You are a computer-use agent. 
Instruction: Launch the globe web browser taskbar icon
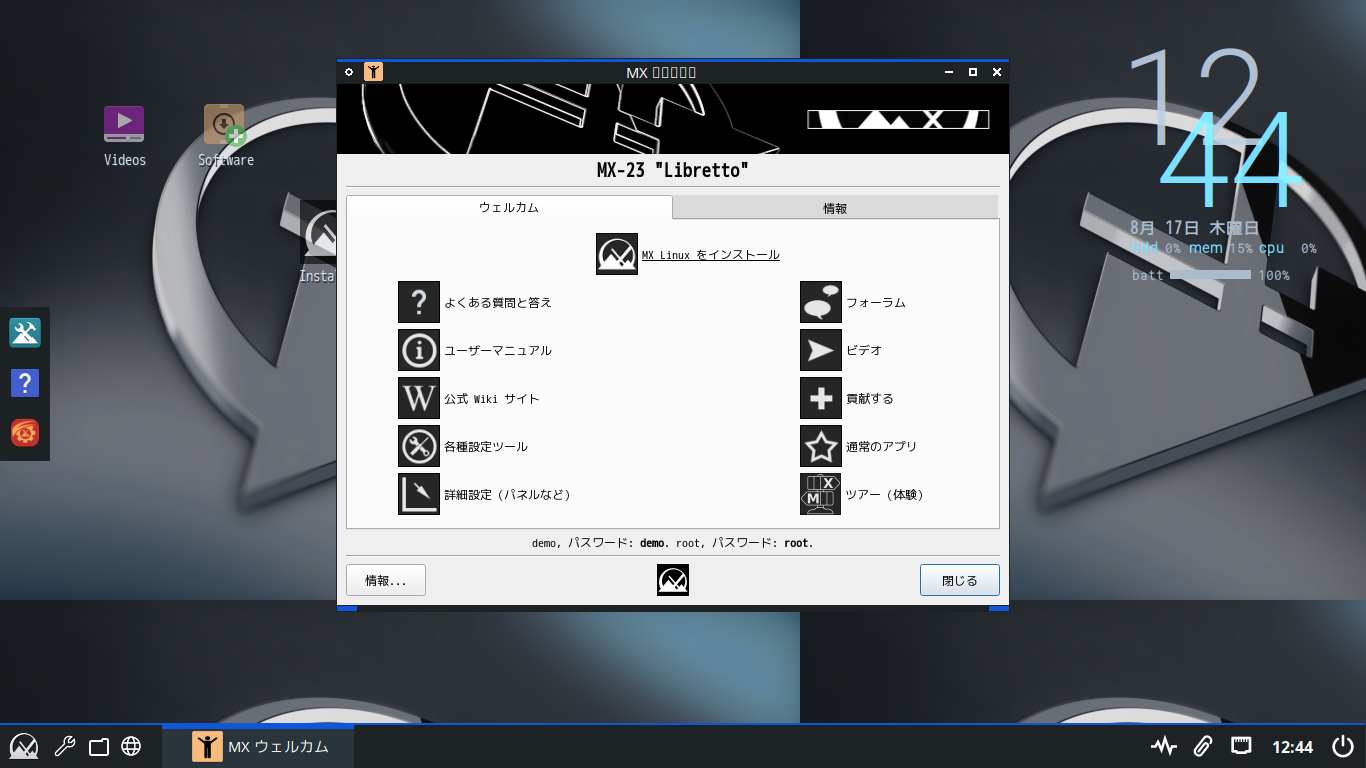coord(130,746)
